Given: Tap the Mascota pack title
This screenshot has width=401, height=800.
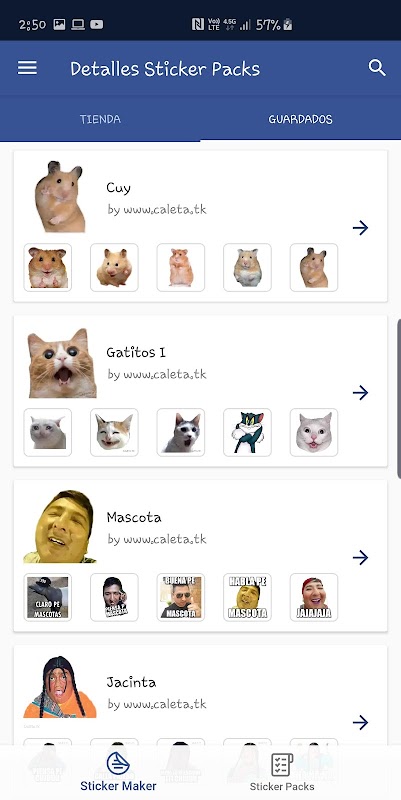Looking at the screenshot, I should click(x=134, y=517).
